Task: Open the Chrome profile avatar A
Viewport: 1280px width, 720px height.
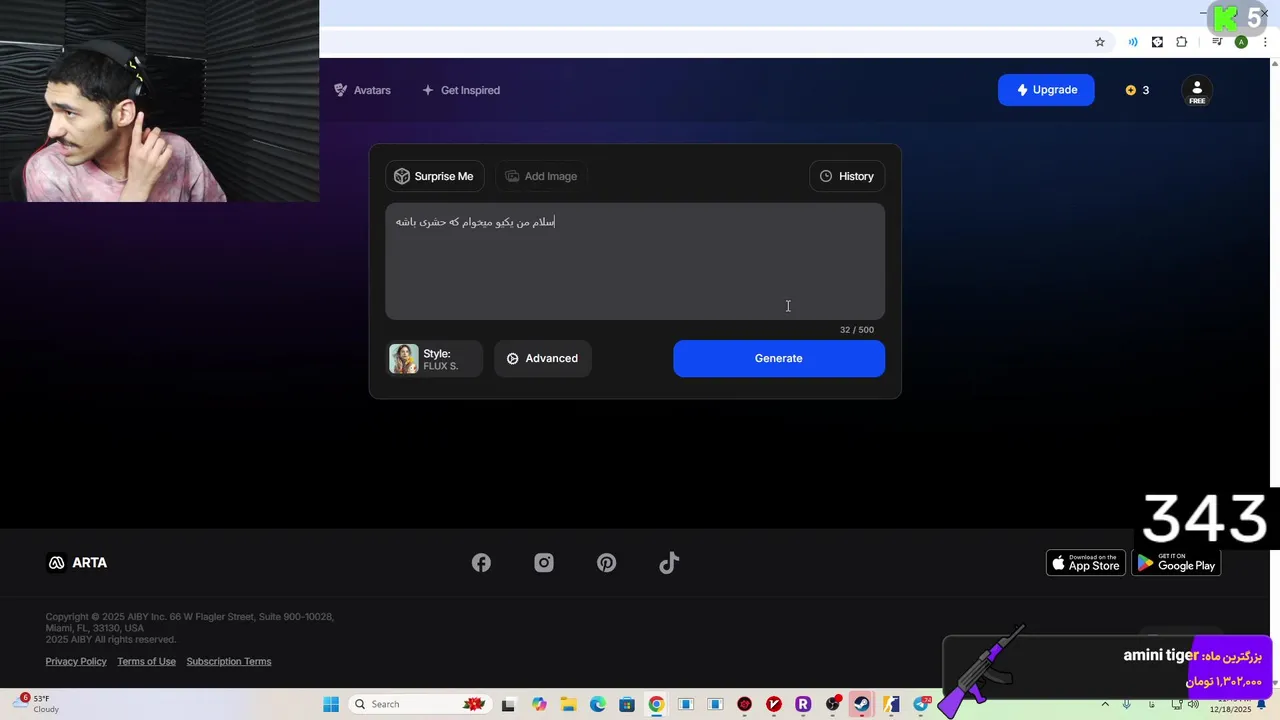Action: (x=1241, y=42)
